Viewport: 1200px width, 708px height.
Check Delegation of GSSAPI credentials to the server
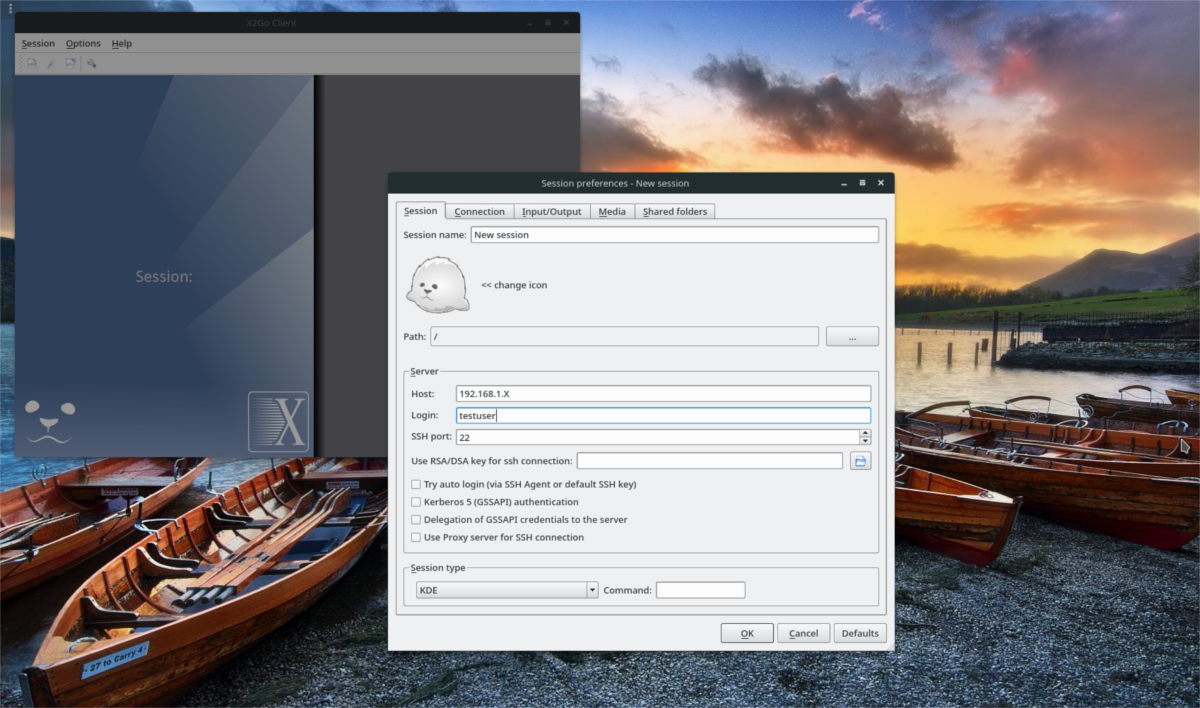coord(416,520)
